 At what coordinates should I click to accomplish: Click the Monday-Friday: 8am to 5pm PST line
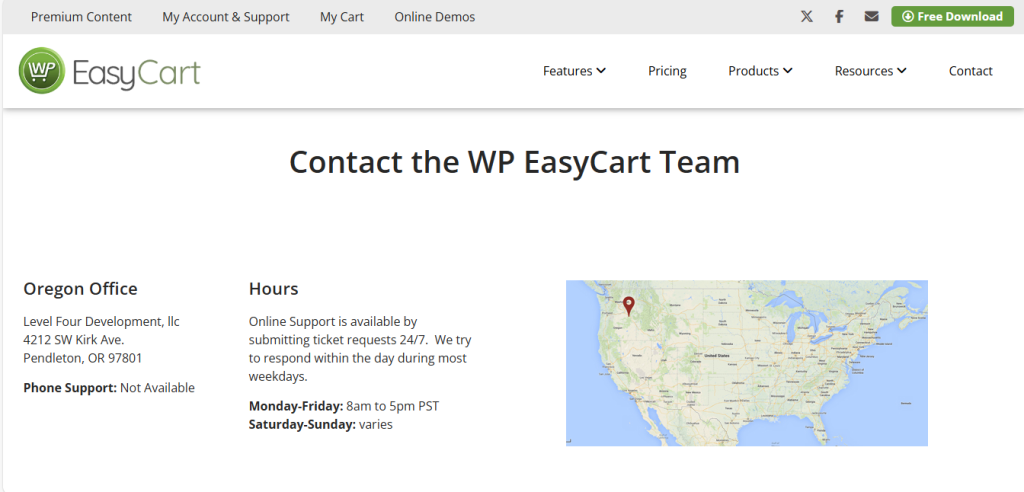(344, 406)
